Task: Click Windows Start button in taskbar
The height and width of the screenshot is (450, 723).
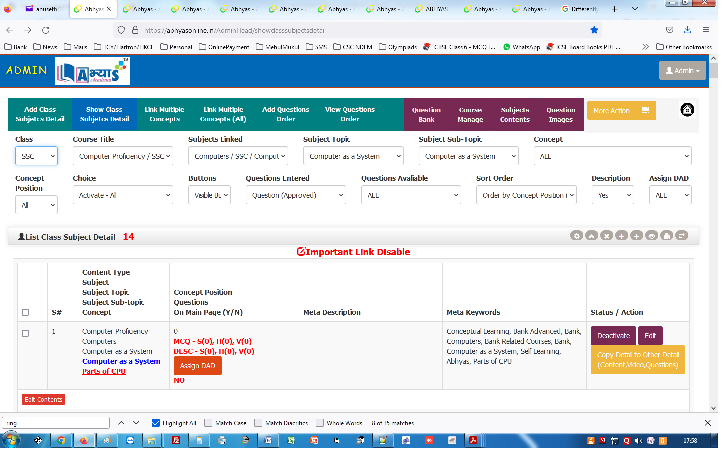Action: point(12,439)
